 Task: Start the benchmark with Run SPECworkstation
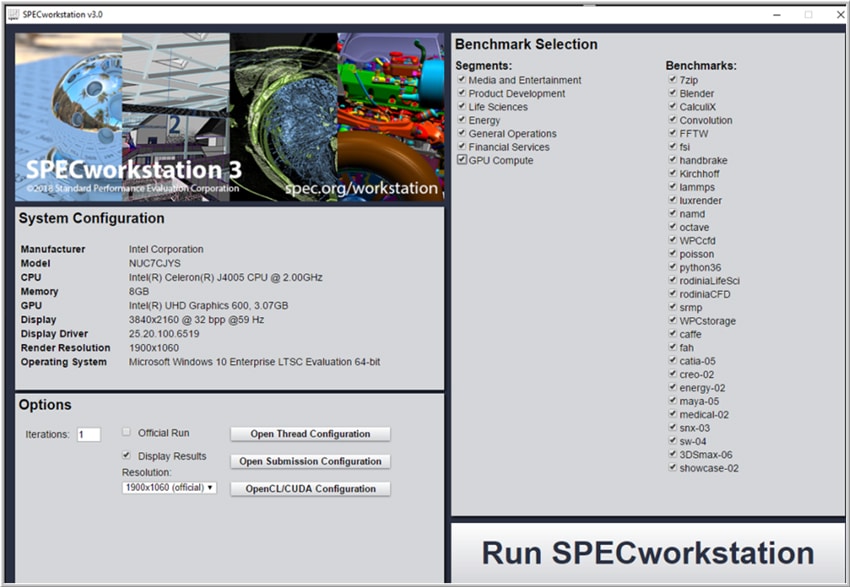click(648, 553)
